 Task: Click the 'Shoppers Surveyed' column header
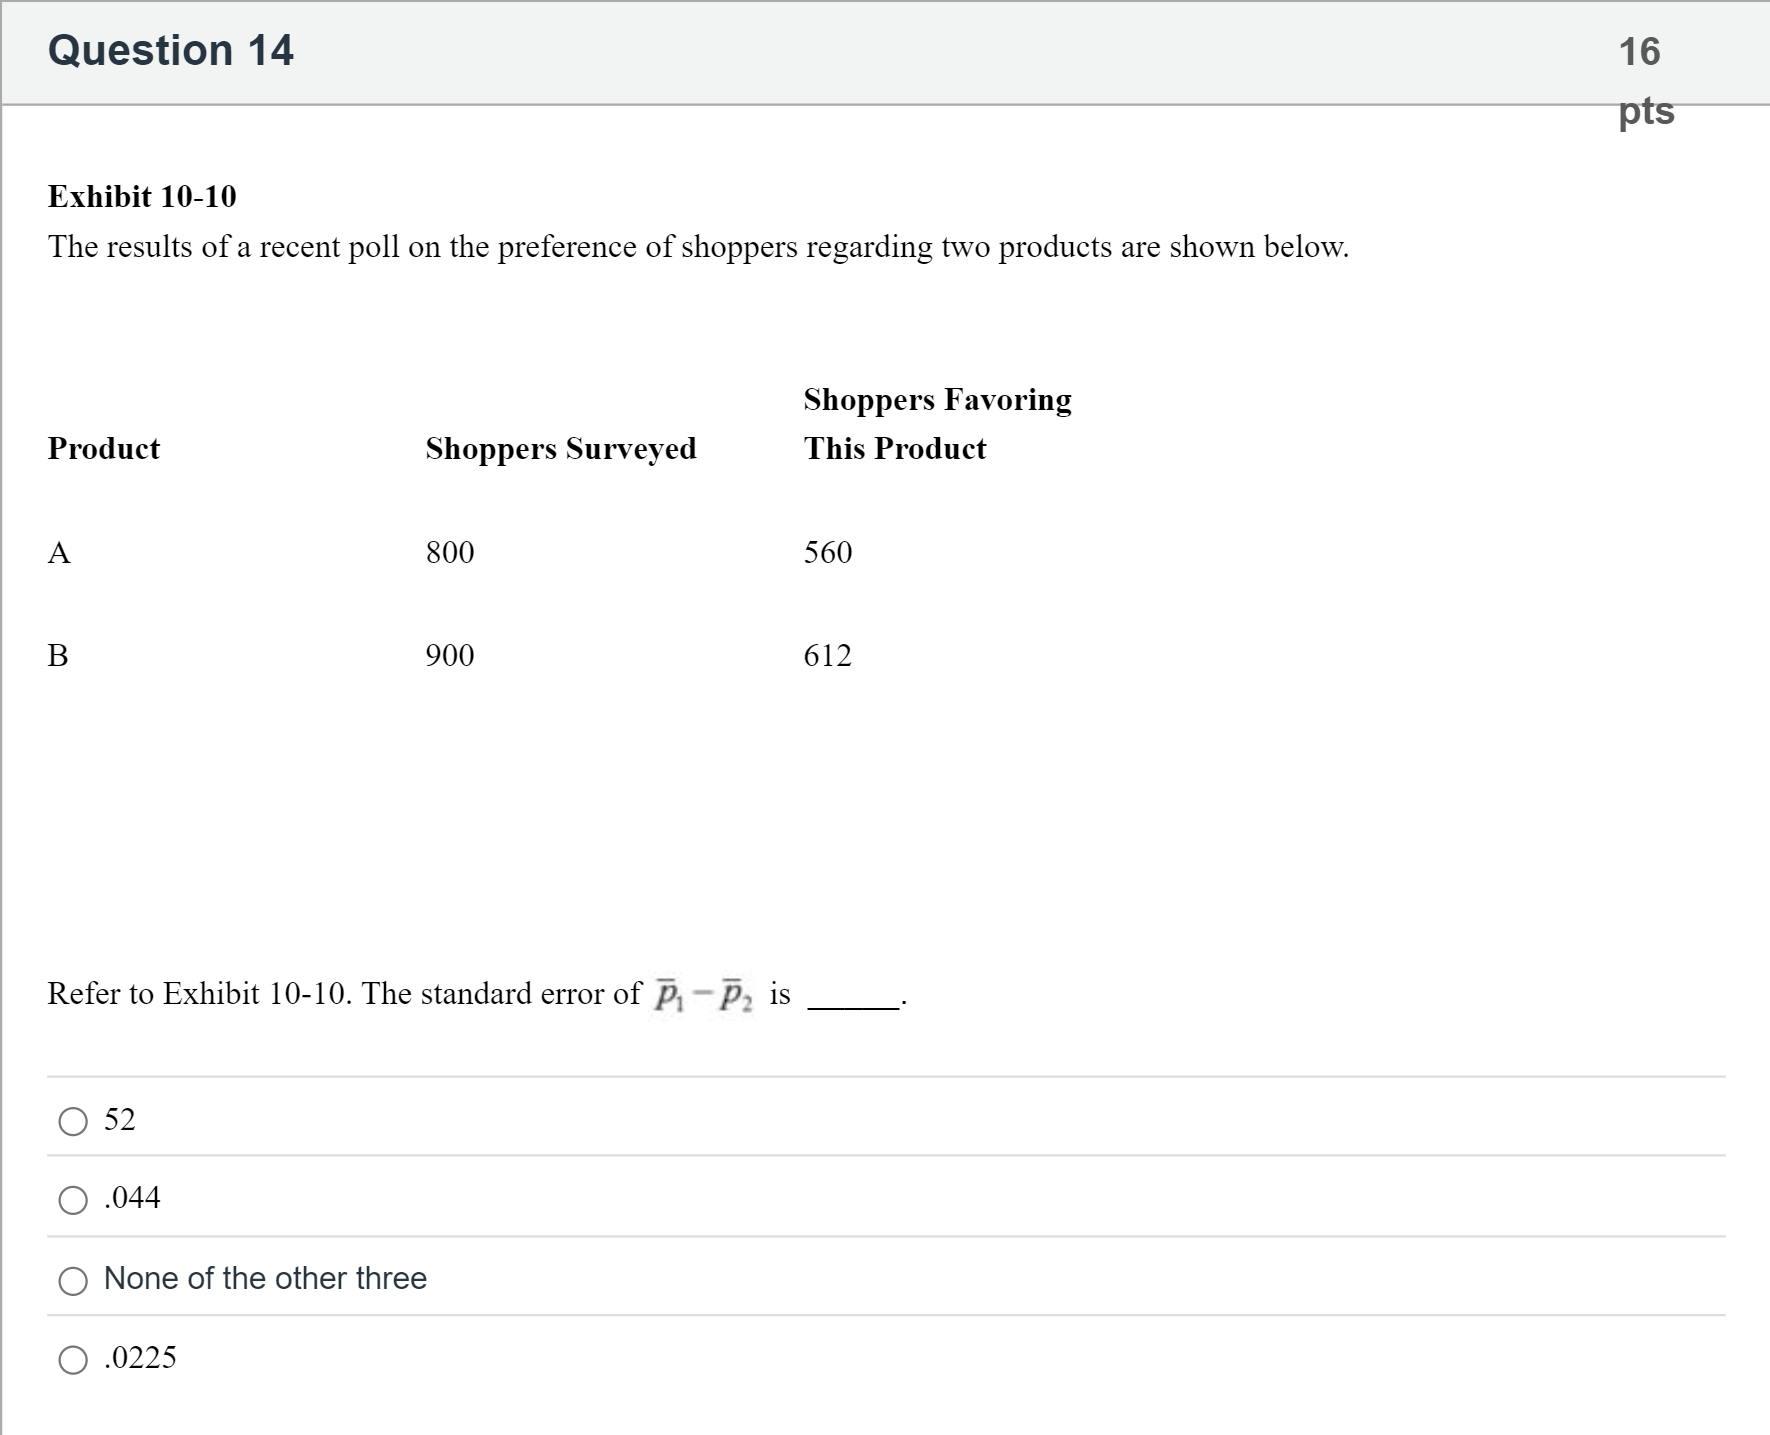[561, 448]
